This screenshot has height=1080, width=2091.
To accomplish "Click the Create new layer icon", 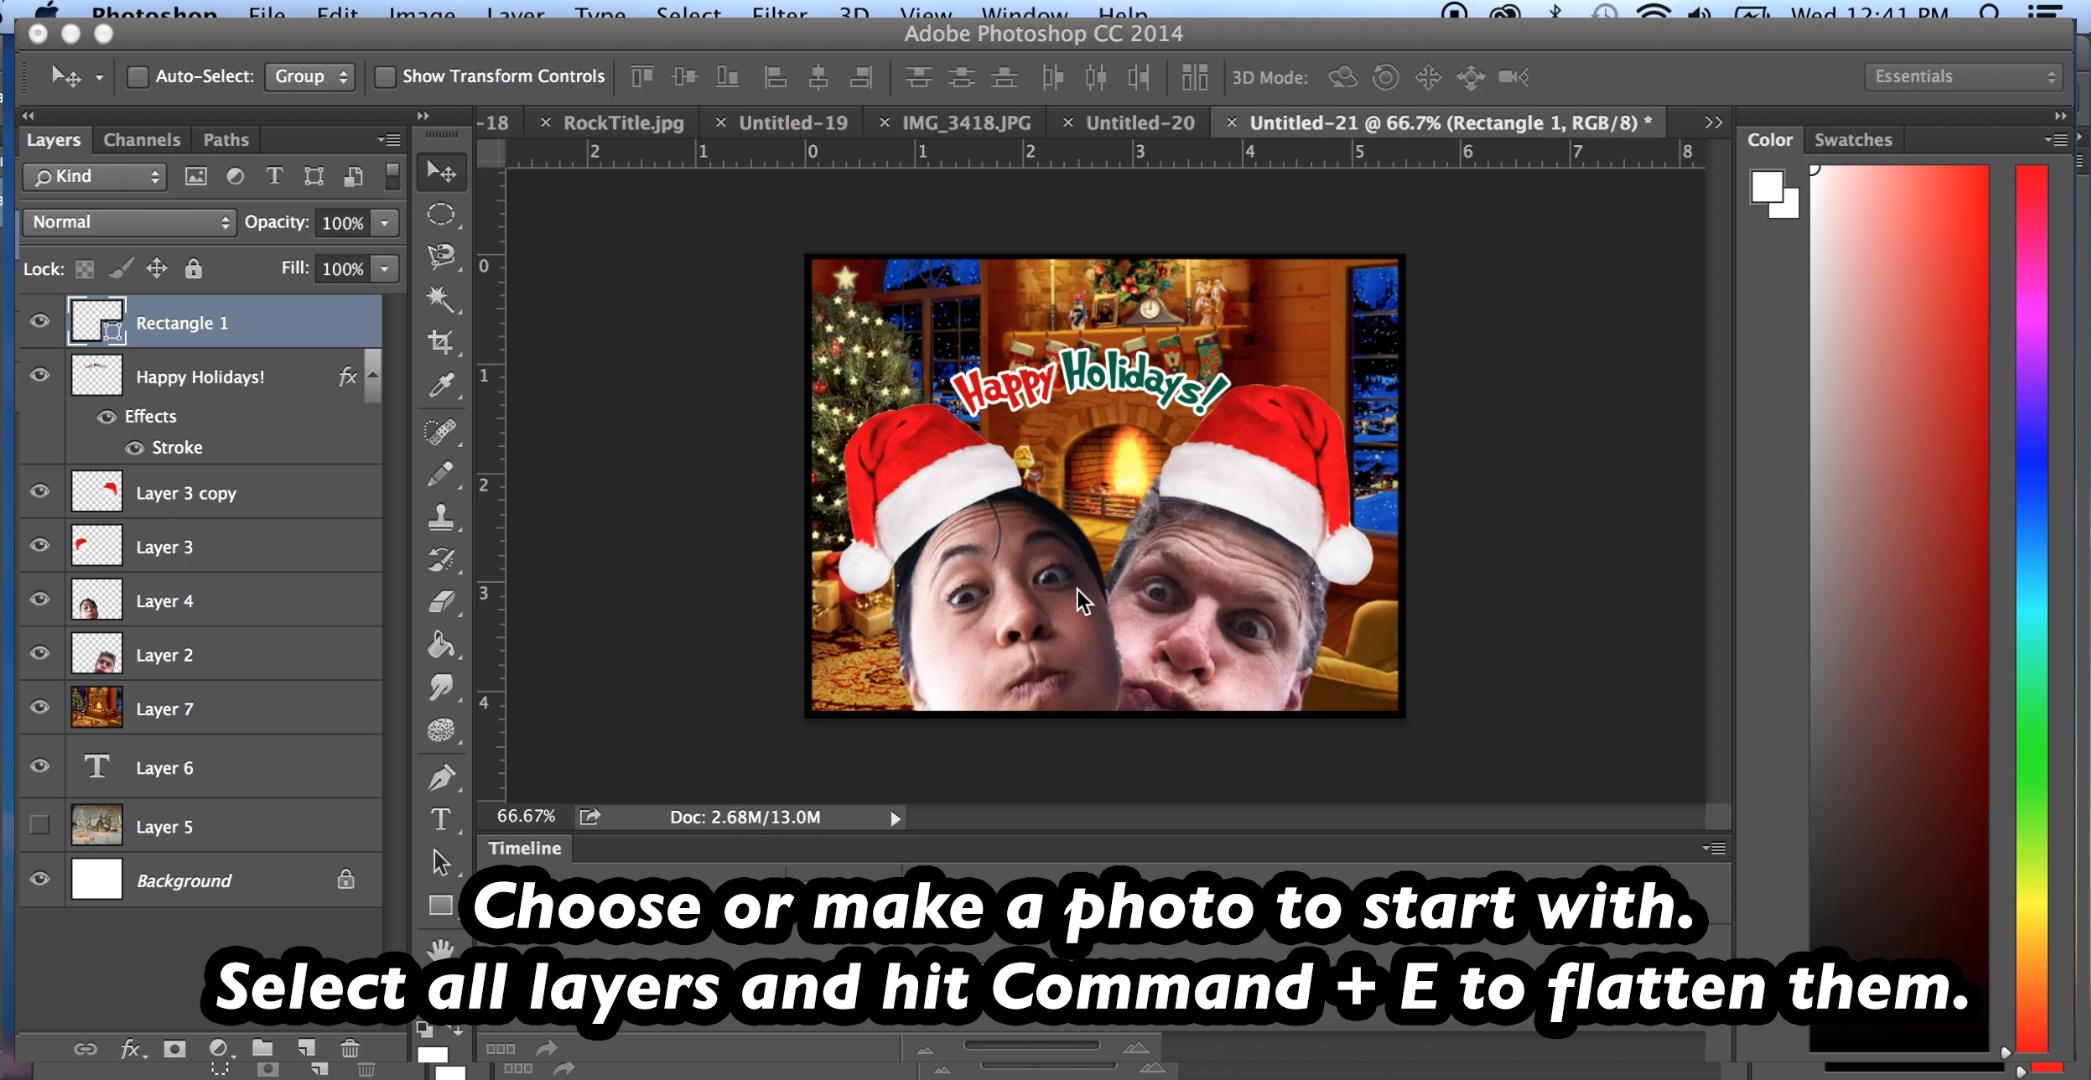I will point(306,1049).
